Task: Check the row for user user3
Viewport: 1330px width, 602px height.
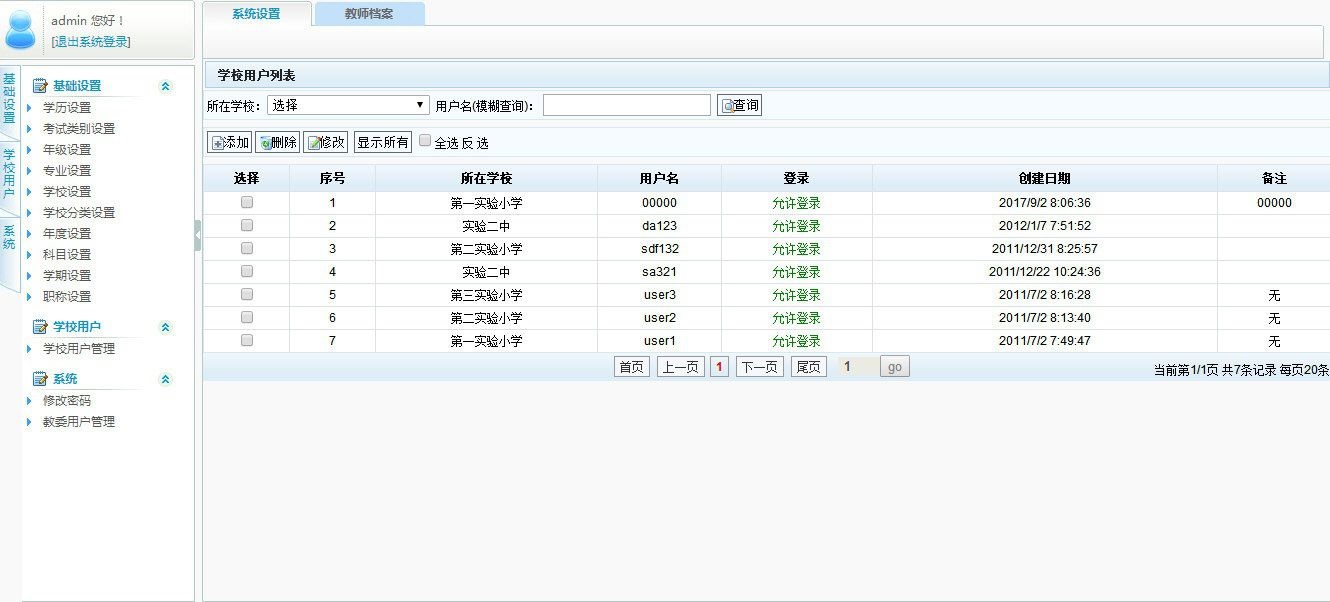Action: [x=247, y=294]
